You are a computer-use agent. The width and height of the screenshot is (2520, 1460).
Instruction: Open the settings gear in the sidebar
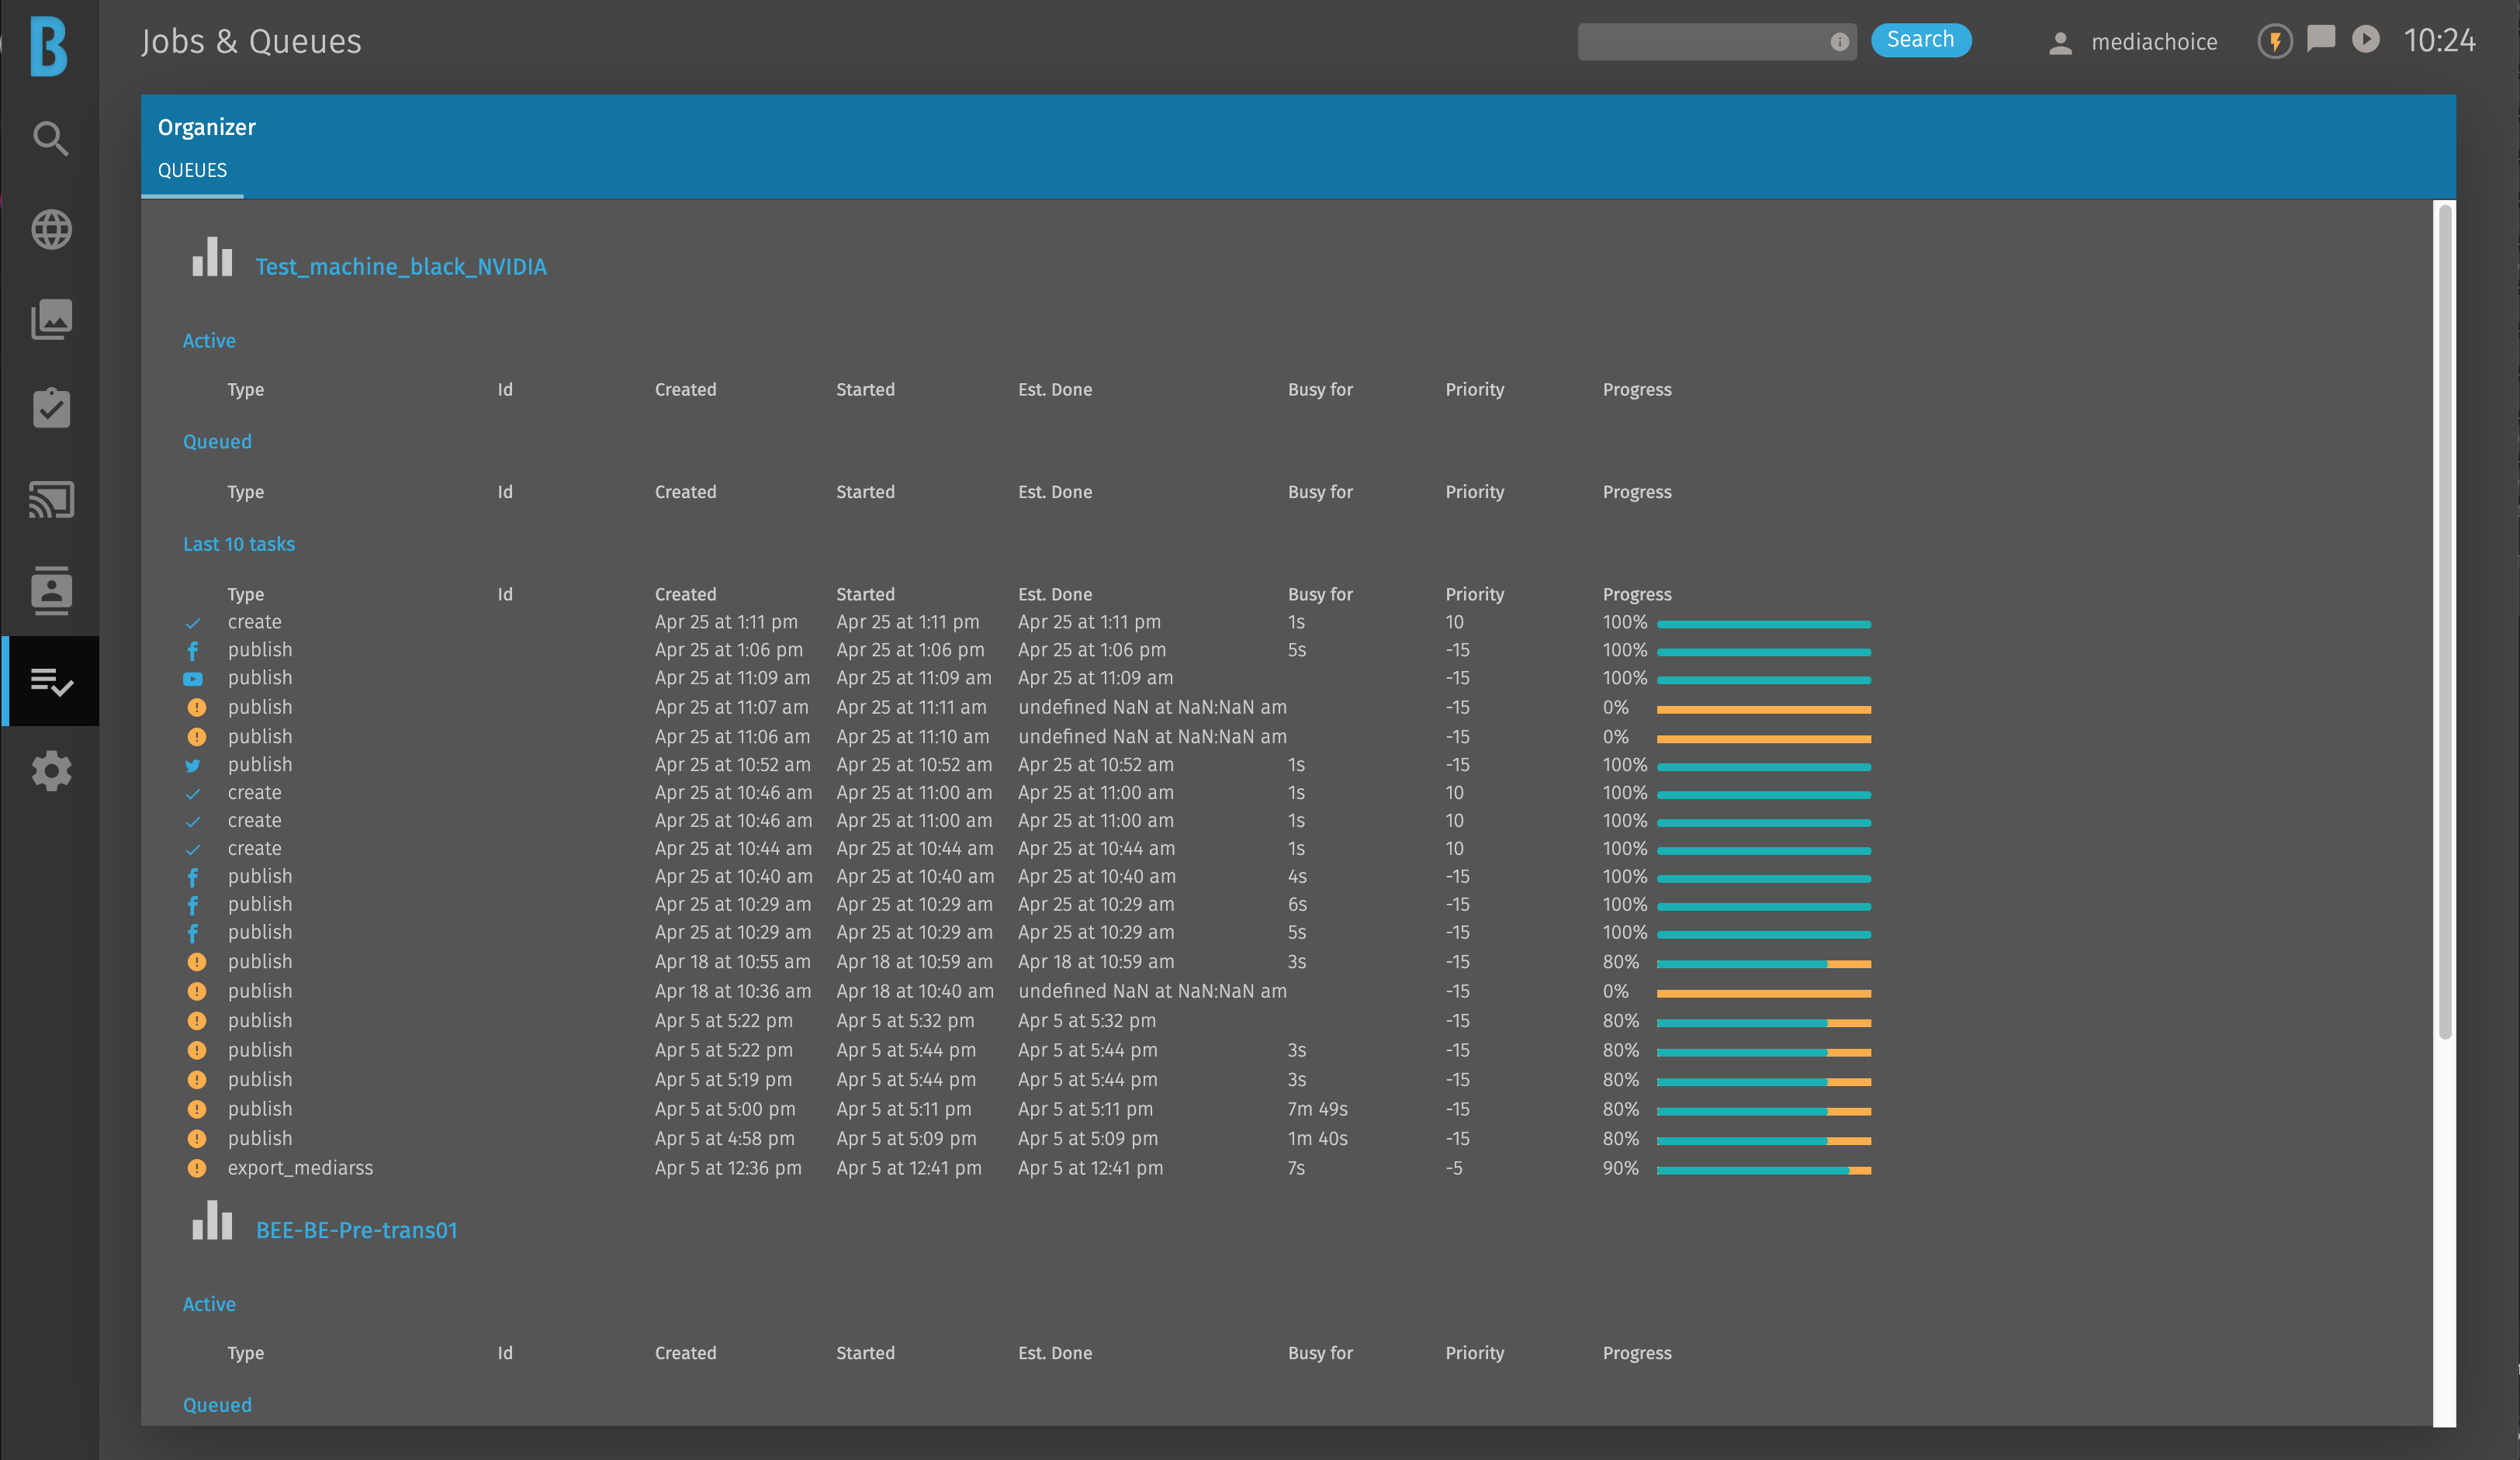[51, 771]
